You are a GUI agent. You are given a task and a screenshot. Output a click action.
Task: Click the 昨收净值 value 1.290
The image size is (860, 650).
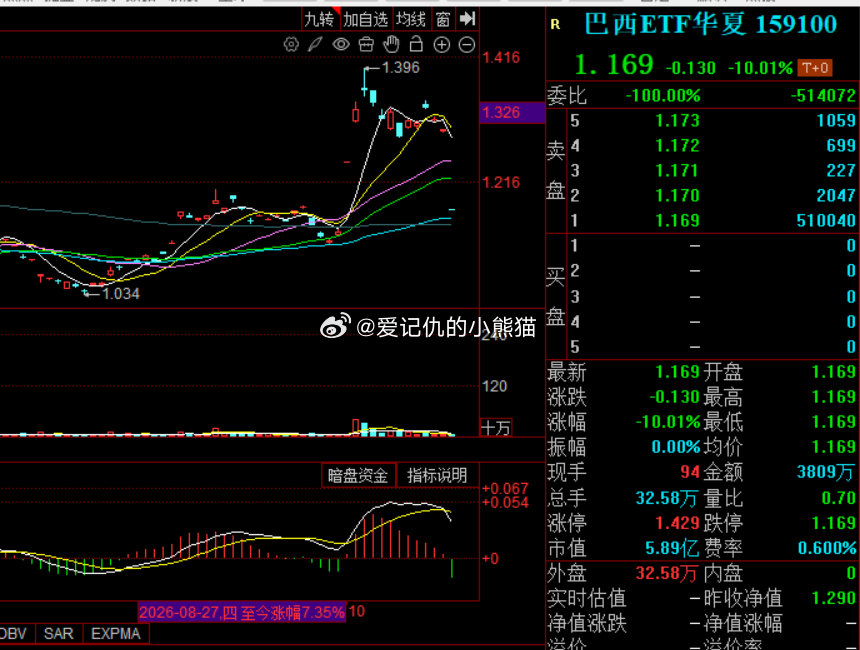pyautogui.click(x=833, y=598)
